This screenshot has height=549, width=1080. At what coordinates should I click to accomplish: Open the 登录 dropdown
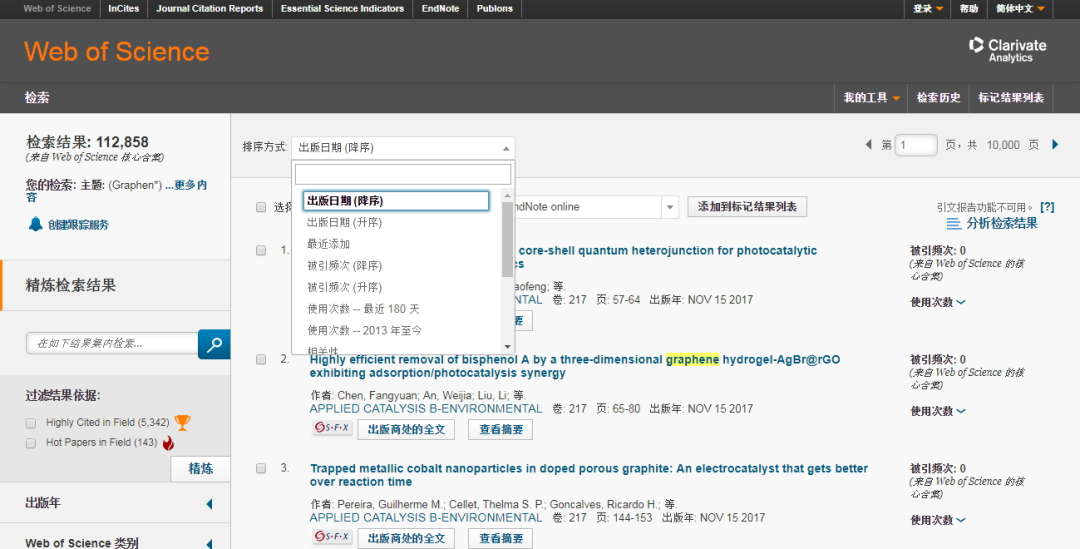[x=927, y=9]
